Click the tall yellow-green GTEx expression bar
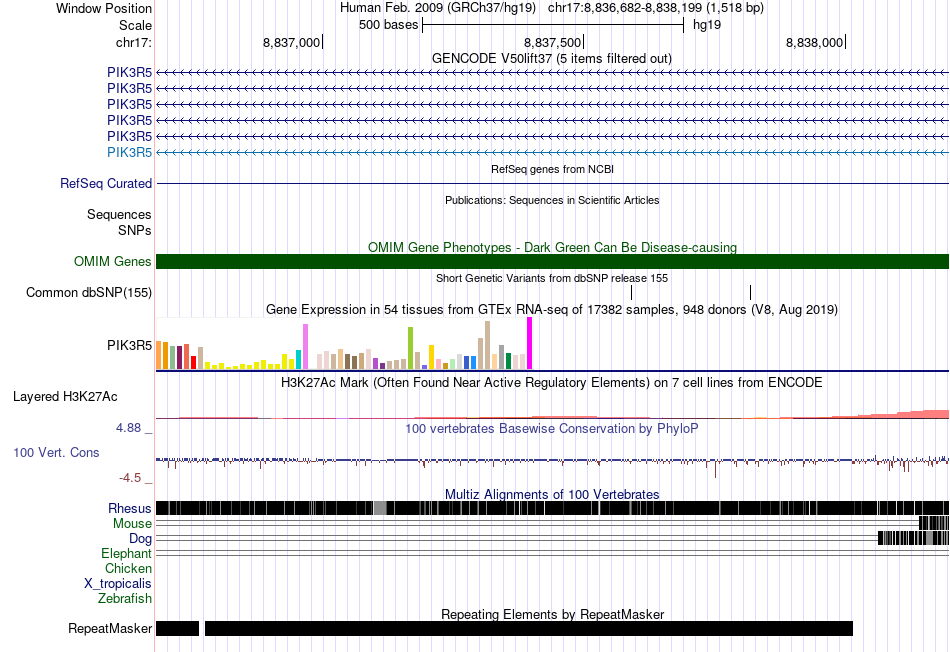 [411, 348]
